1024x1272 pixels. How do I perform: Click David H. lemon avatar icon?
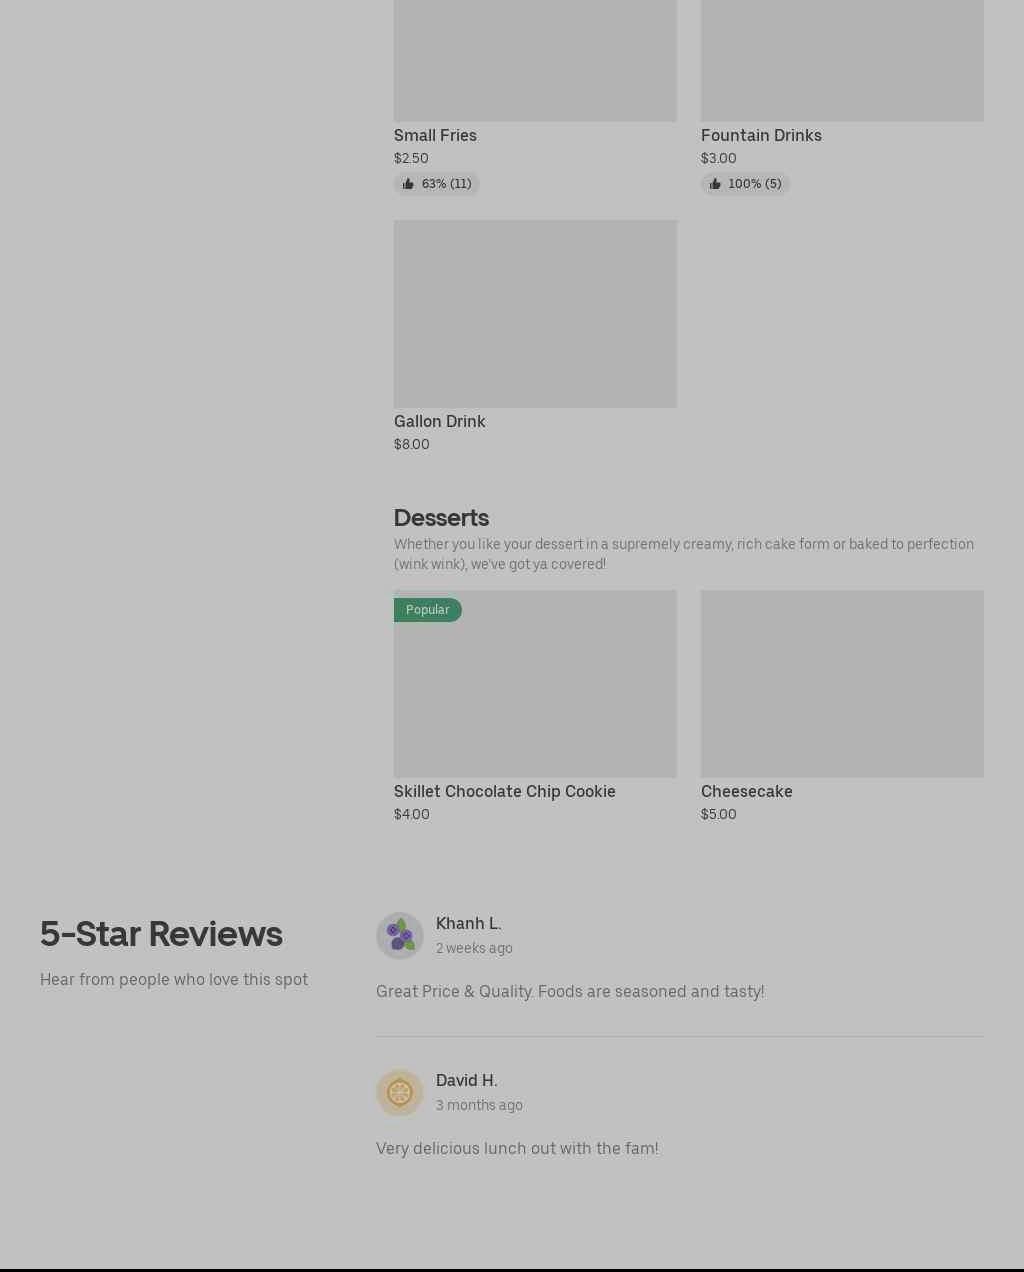pyautogui.click(x=400, y=1093)
